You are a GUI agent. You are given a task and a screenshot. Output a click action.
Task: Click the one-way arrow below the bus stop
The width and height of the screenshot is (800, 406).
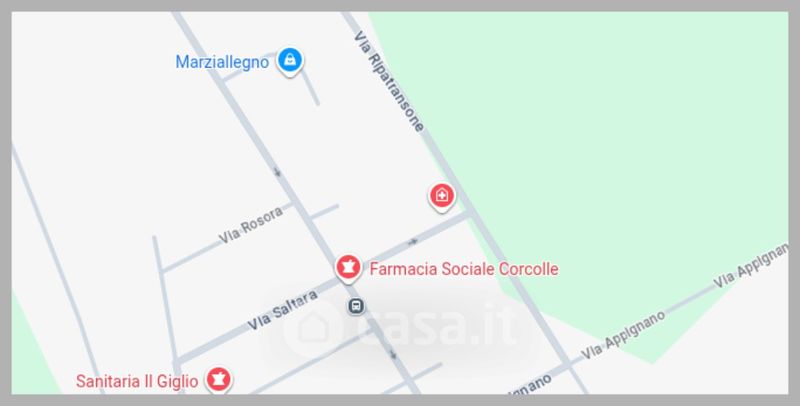393,354
